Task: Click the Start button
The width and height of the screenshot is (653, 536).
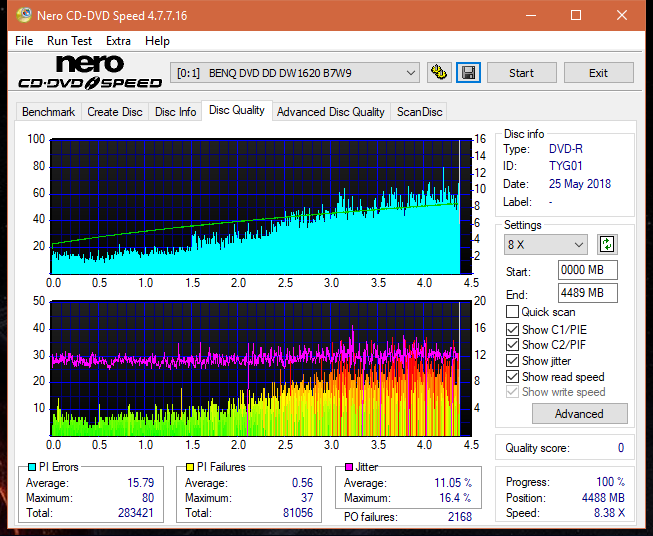Action: coord(521,73)
